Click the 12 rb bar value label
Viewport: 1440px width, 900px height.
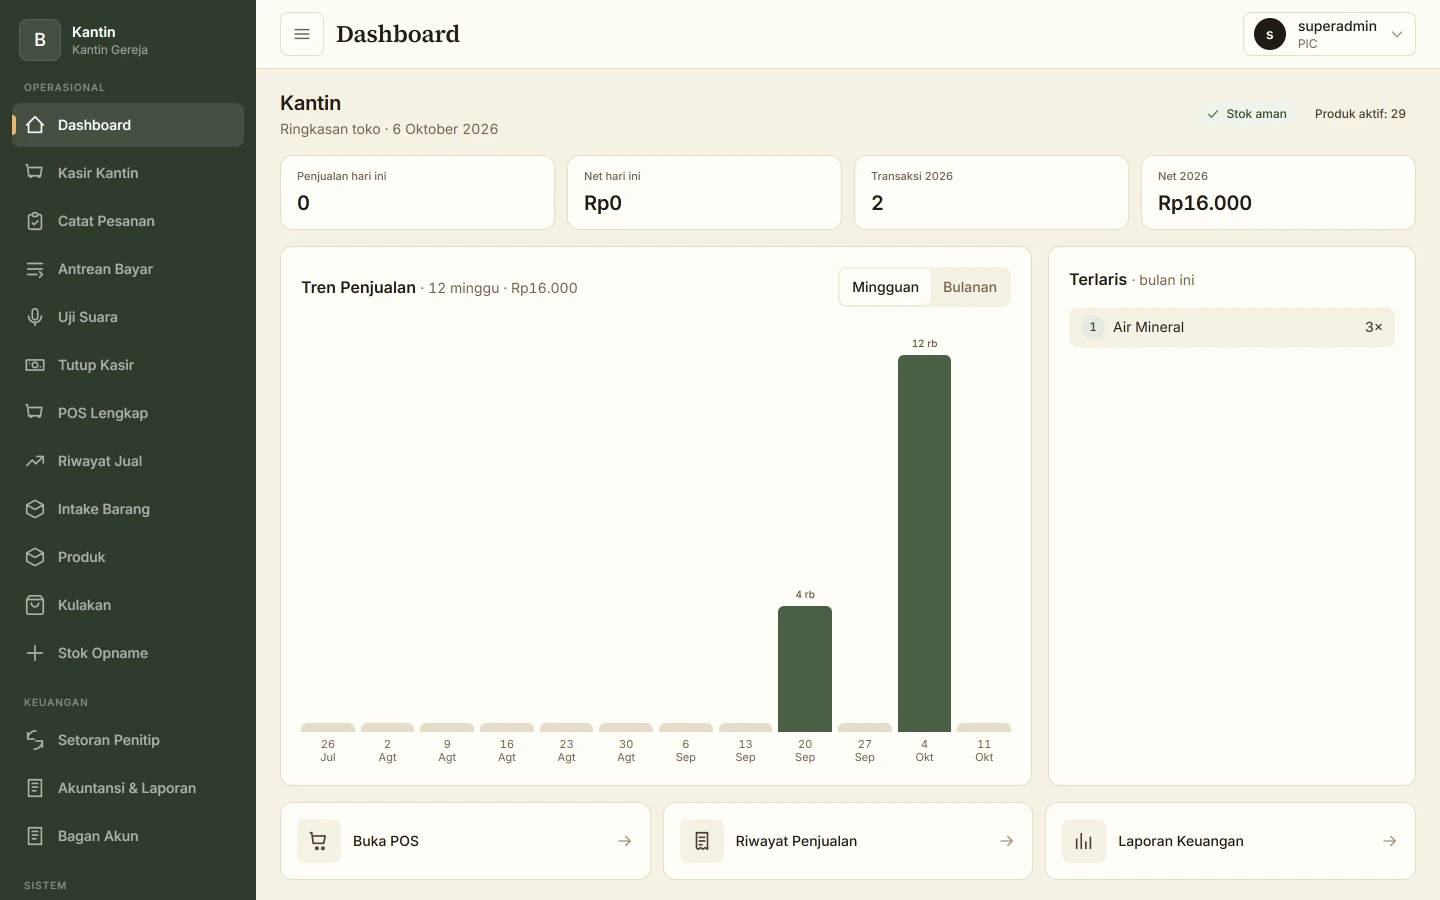tap(924, 343)
